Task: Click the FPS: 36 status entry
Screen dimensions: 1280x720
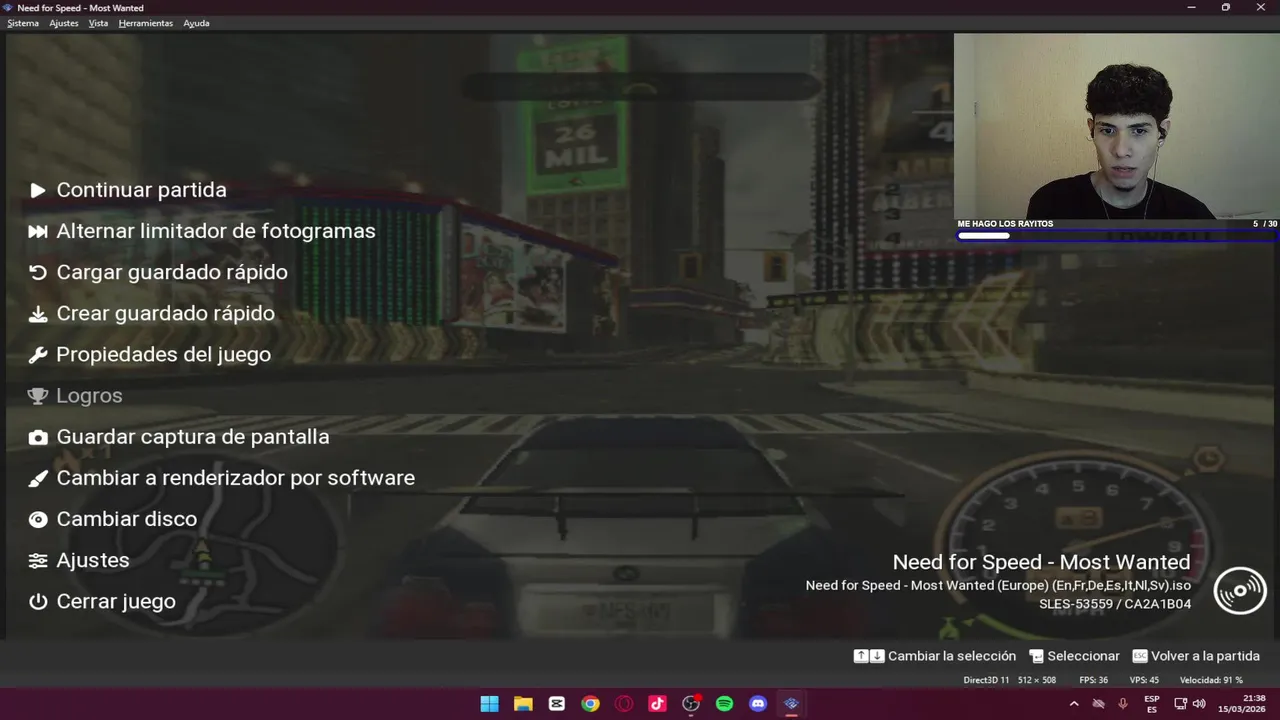Action: point(1094,680)
